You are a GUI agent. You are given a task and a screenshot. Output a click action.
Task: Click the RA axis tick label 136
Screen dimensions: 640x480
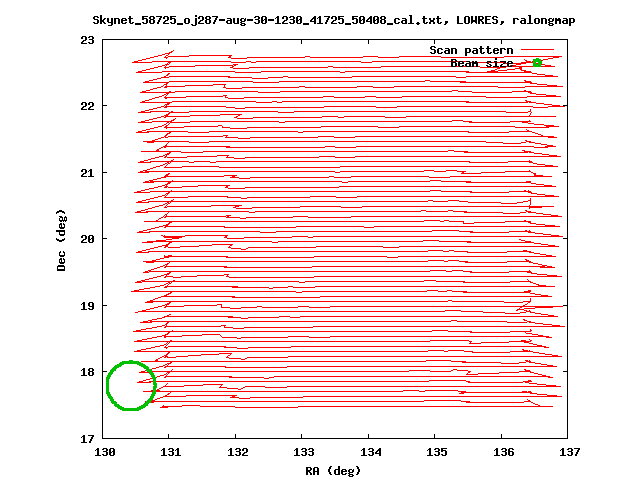point(504,452)
